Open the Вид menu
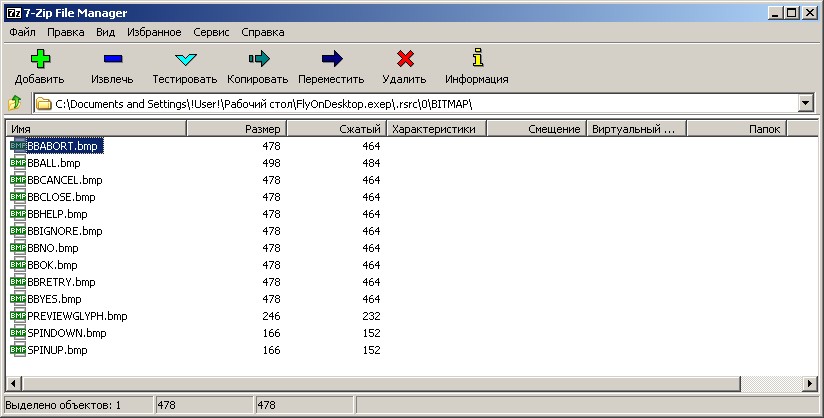The image size is (824, 418). (106, 32)
